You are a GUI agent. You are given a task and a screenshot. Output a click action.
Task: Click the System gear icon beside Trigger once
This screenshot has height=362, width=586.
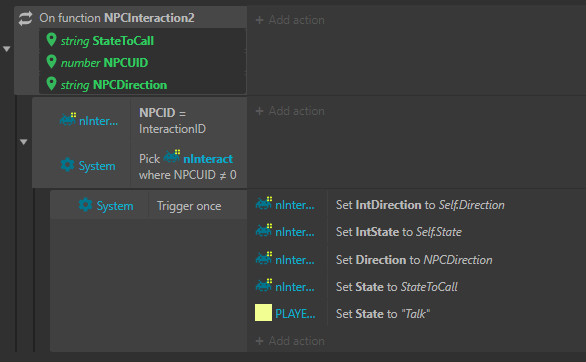pos(85,205)
